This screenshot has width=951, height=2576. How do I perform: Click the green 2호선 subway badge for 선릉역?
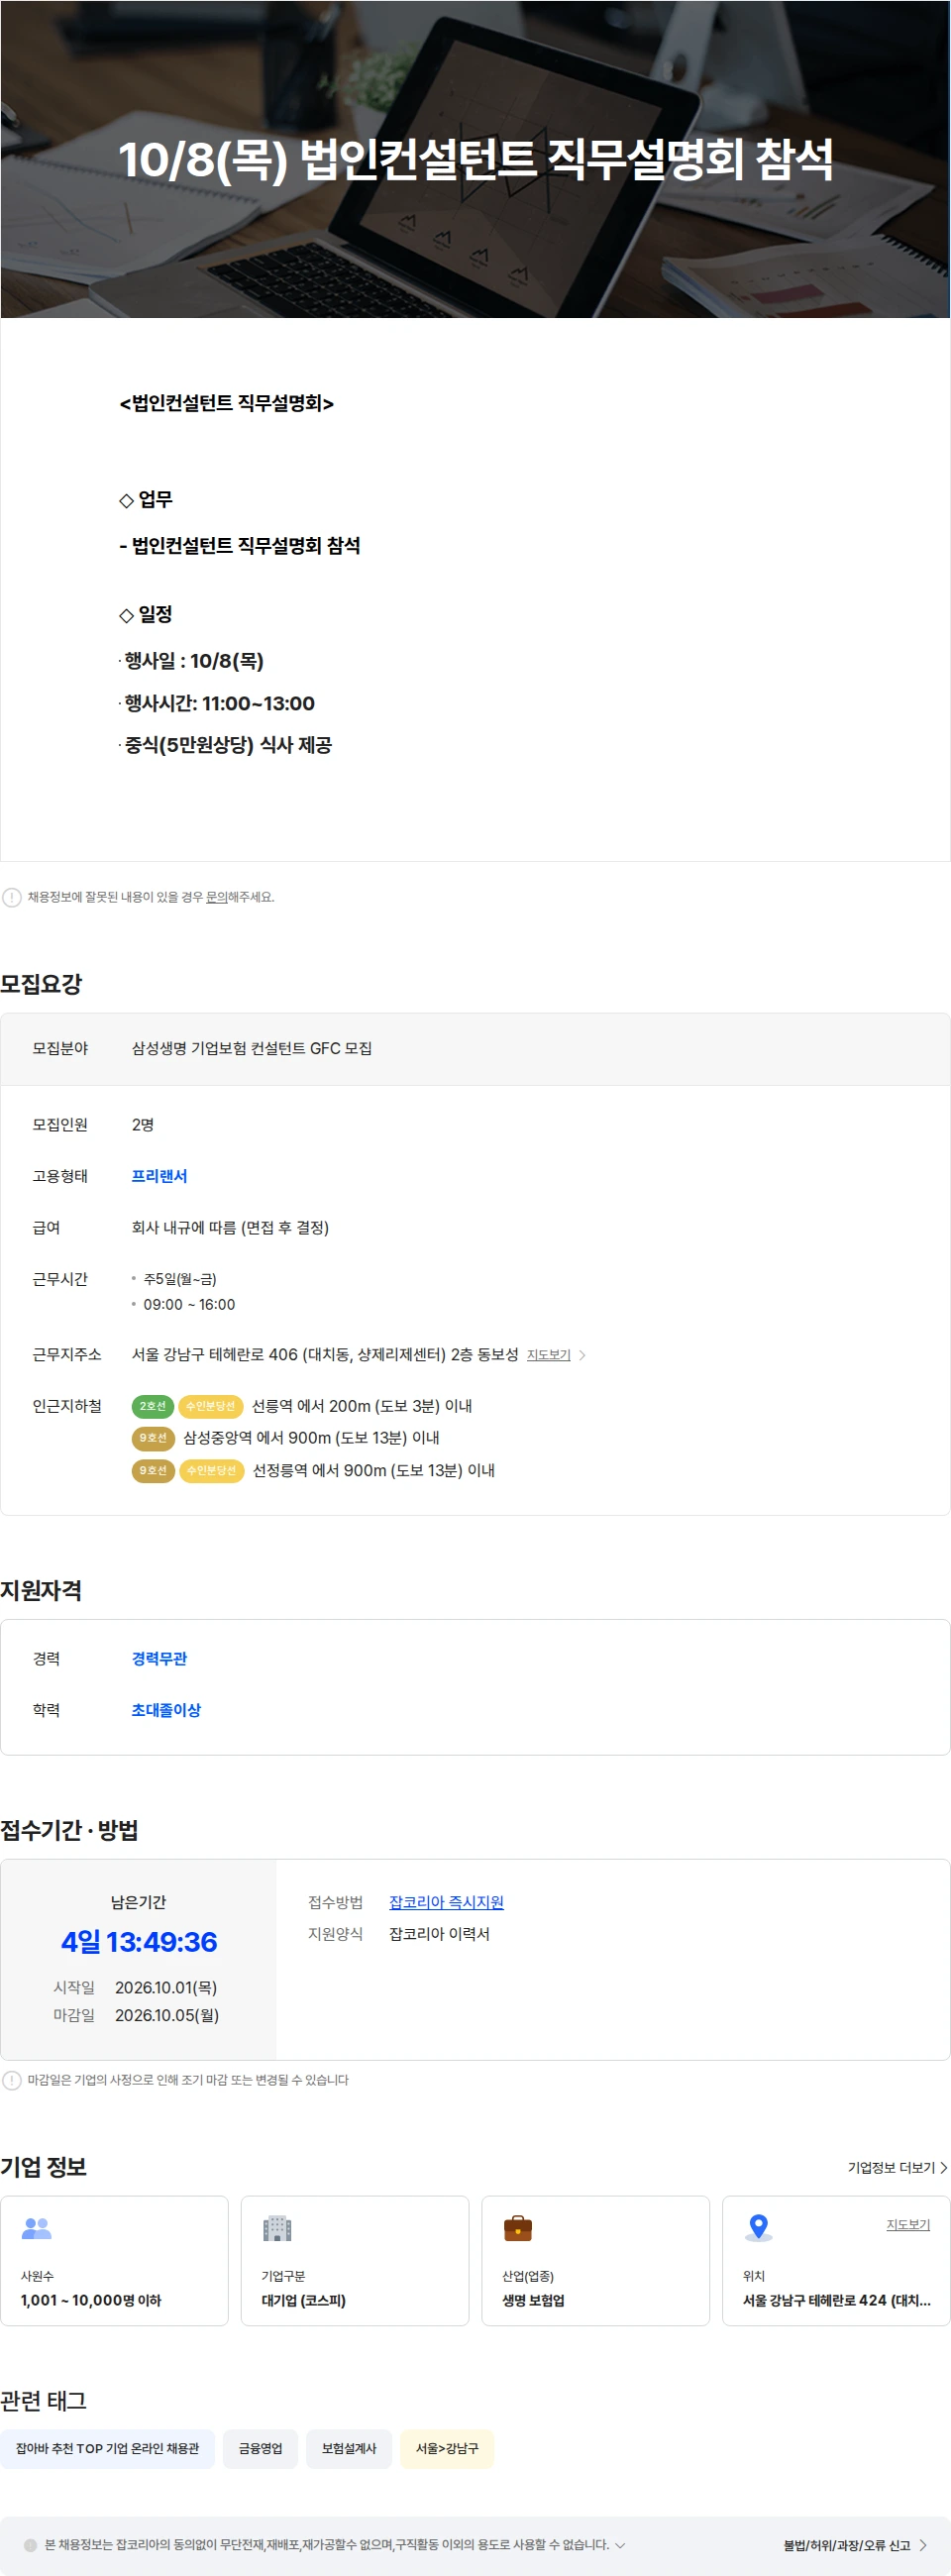152,1406
